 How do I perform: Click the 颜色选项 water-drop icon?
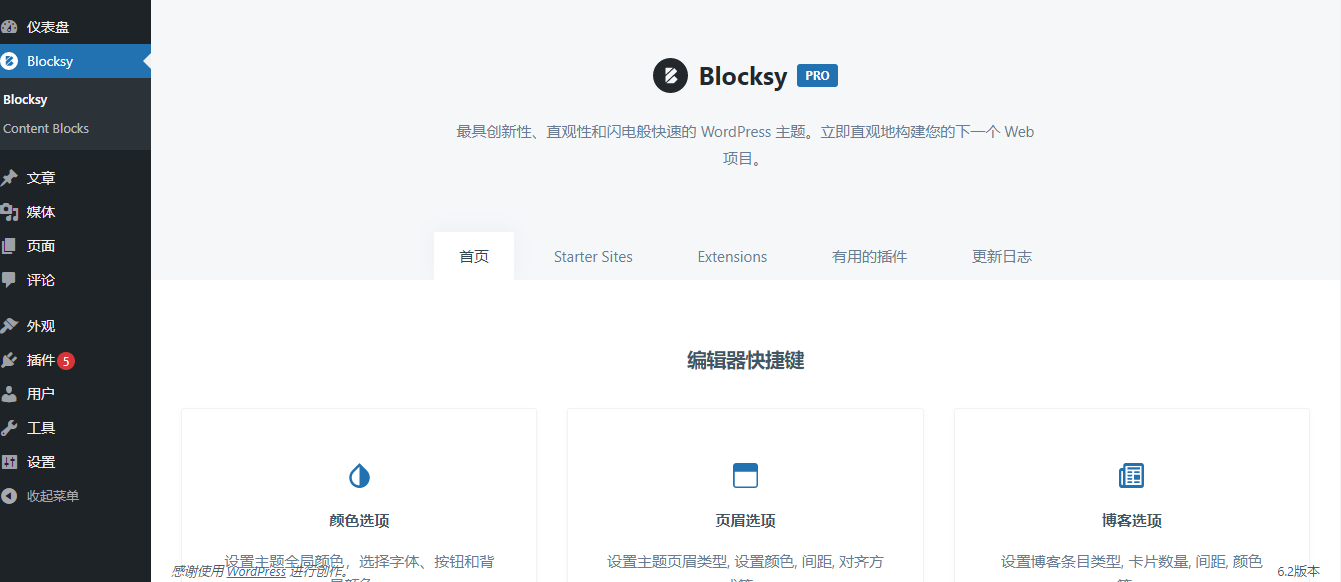click(x=359, y=475)
